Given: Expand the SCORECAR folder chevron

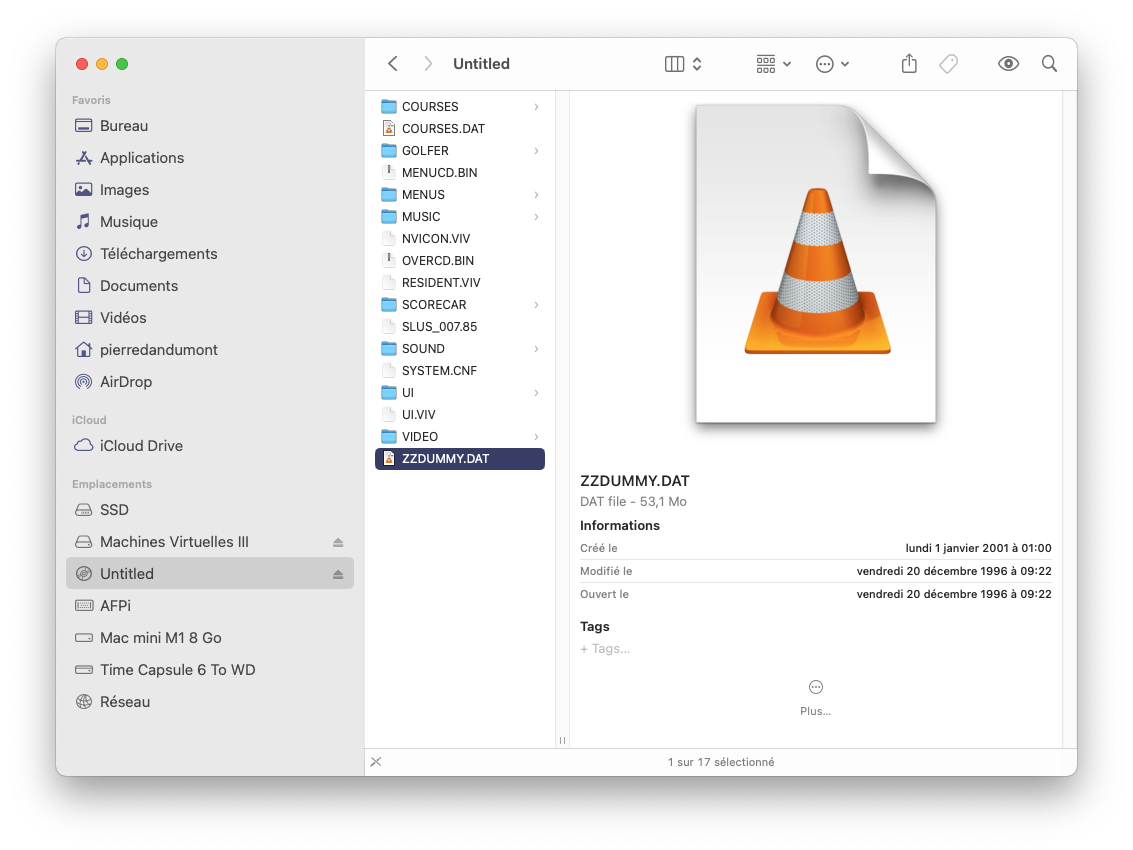Looking at the screenshot, I should point(536,305).
